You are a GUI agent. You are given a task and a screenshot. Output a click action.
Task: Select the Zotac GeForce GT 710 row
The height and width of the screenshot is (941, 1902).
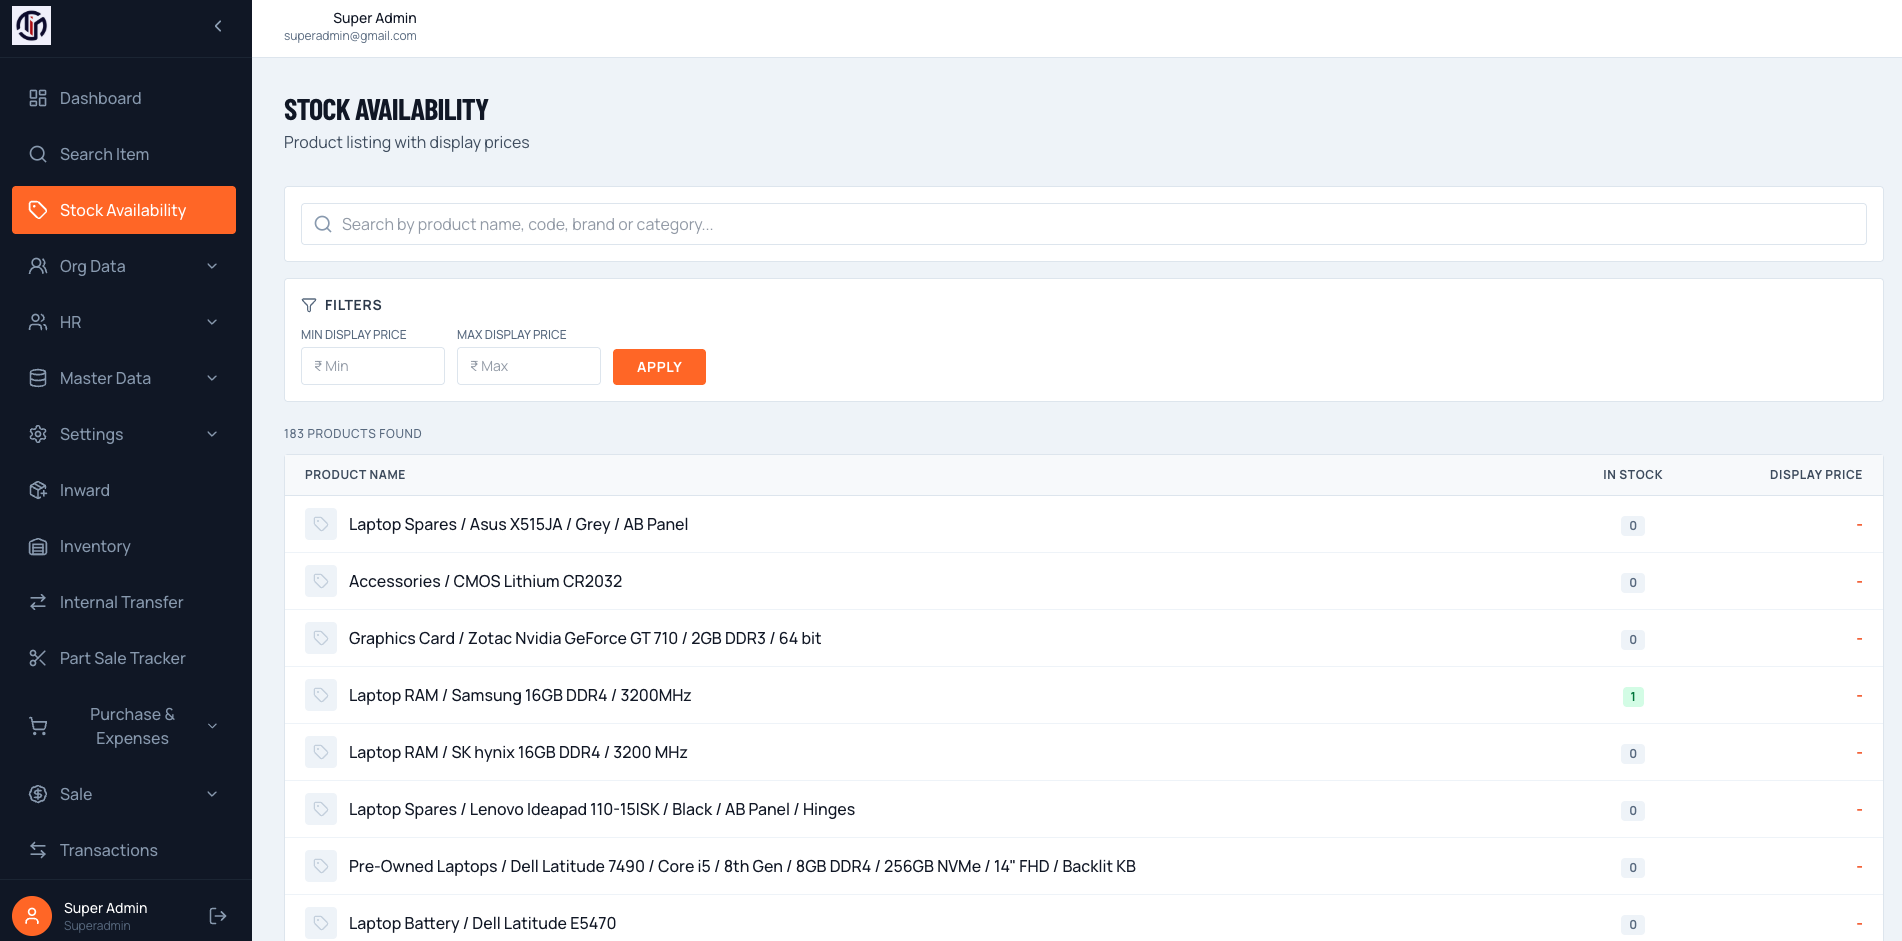coord(1083,638)
